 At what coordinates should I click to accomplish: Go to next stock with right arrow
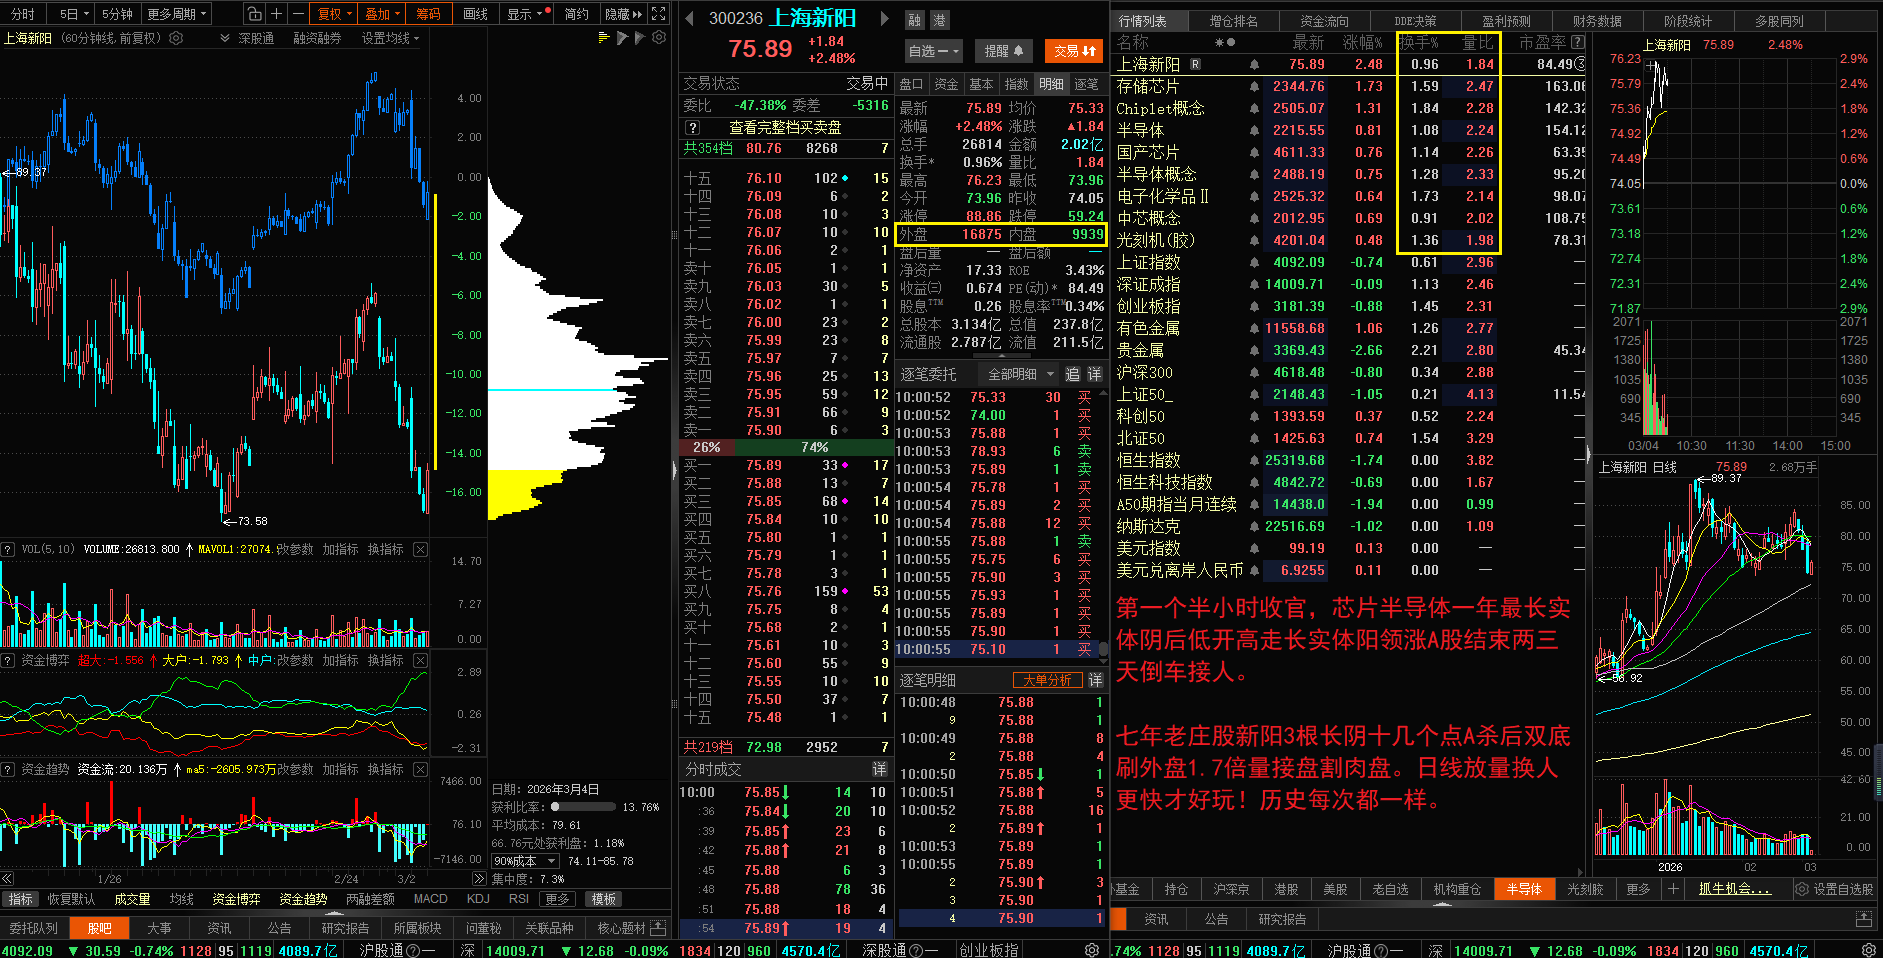pos(884,18)
